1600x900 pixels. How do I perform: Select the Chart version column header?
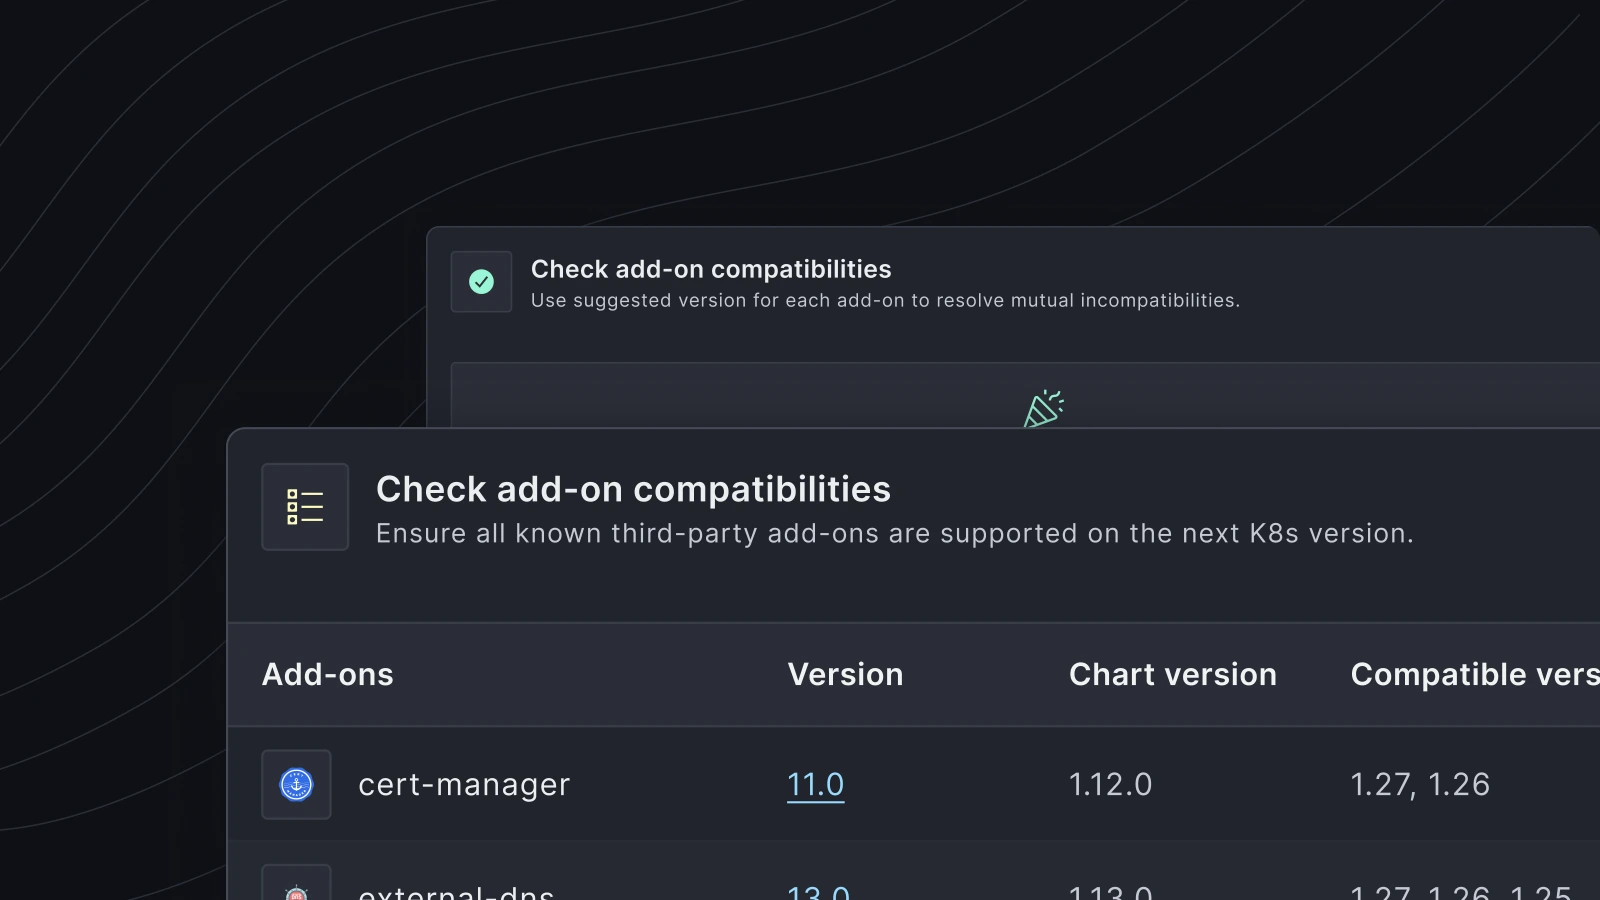tap(1173, 674)
